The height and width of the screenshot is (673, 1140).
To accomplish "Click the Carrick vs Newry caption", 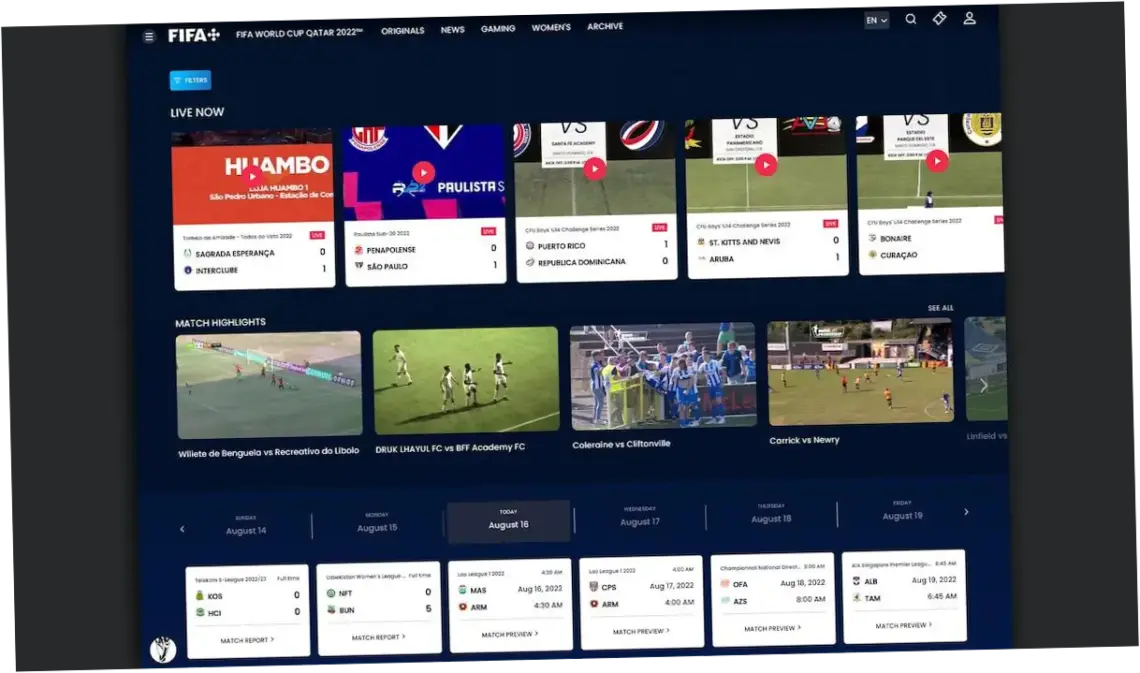I will point(804,440).
